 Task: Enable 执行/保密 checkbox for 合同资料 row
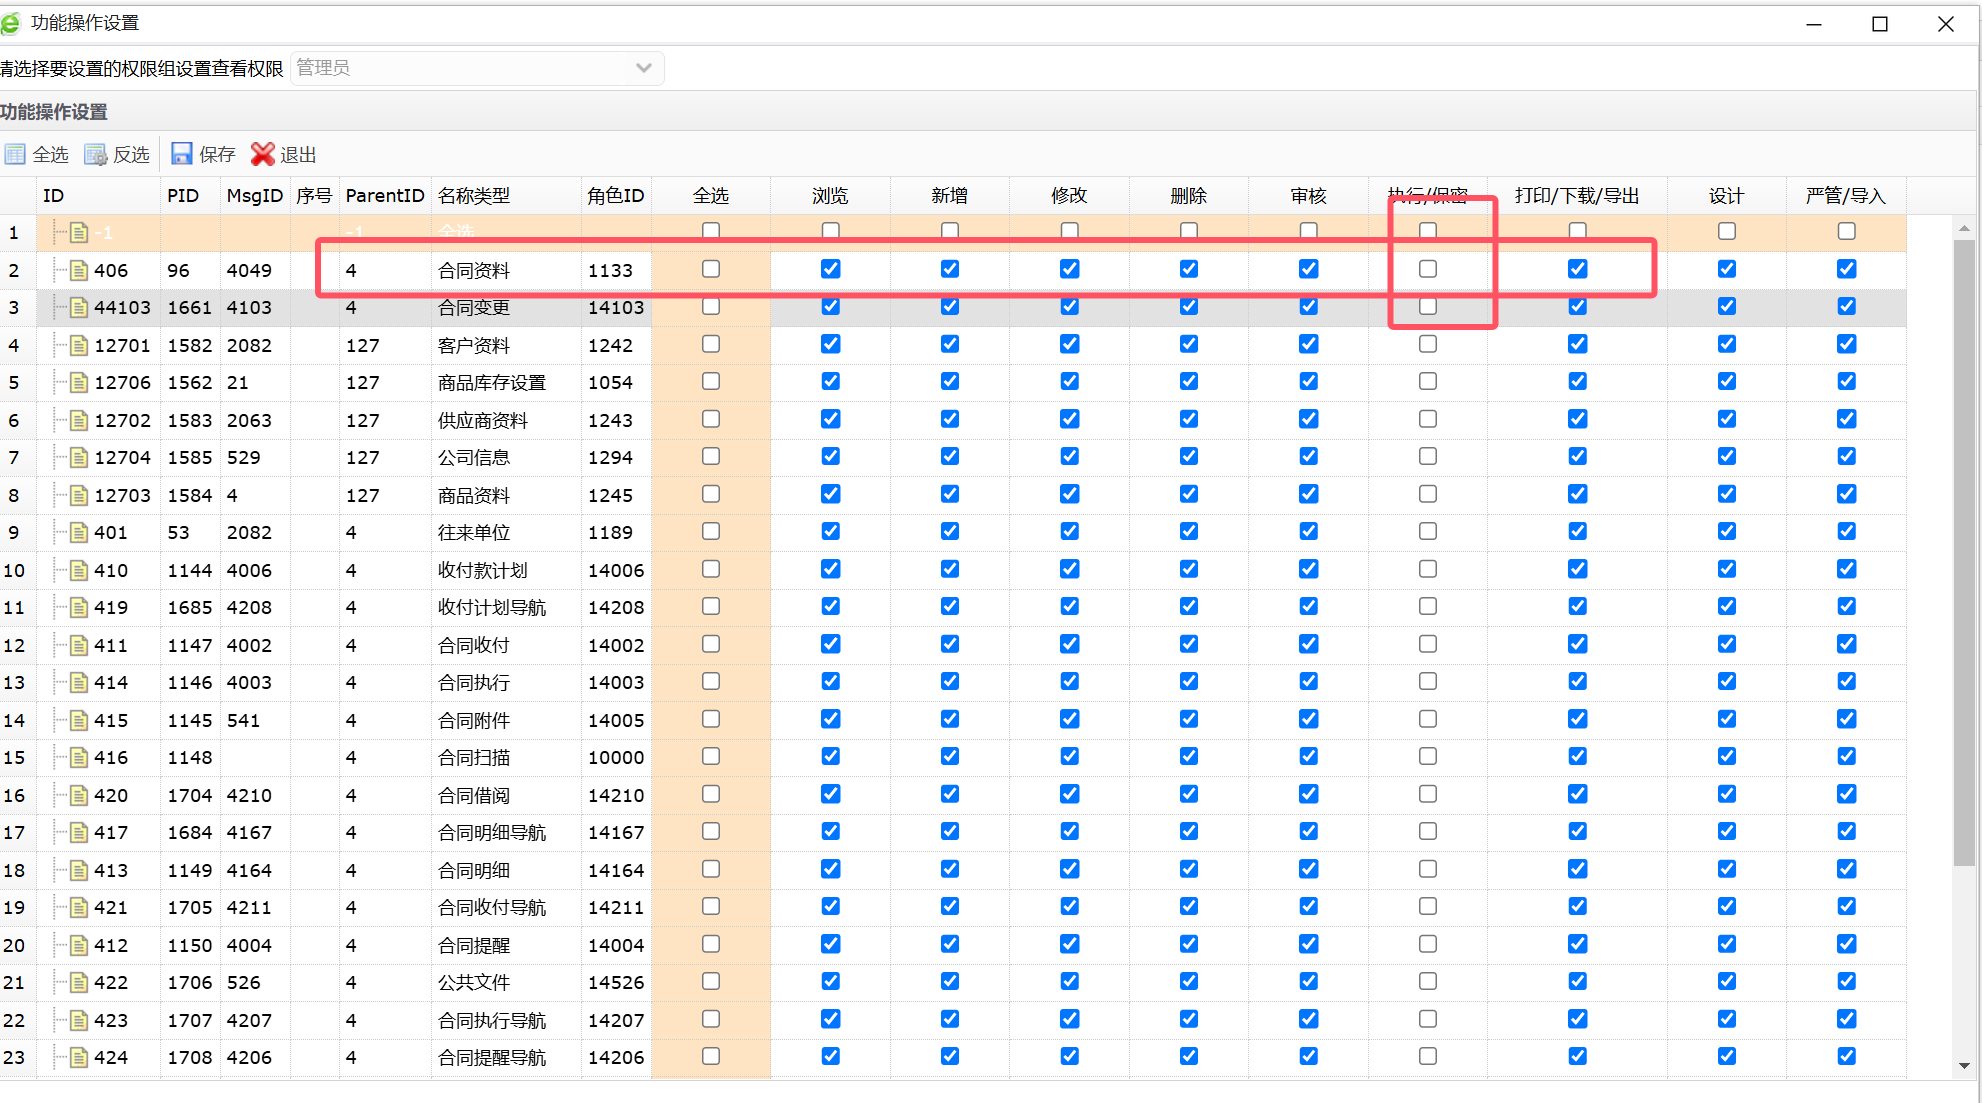coord(1427,268)
